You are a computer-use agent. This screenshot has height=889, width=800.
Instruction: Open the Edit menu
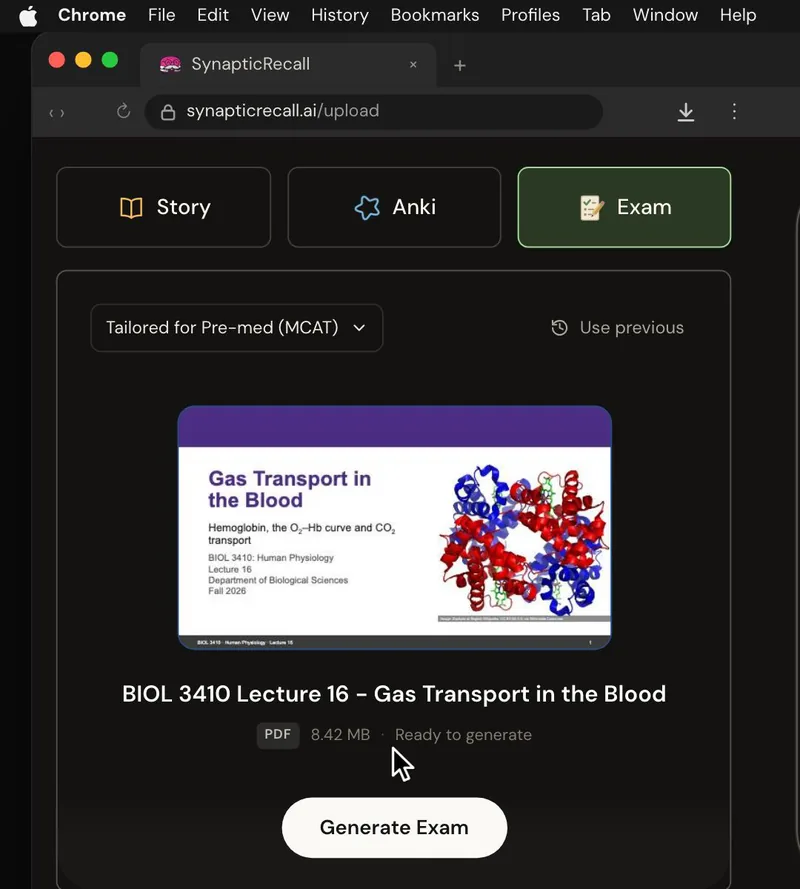point(213,15)
